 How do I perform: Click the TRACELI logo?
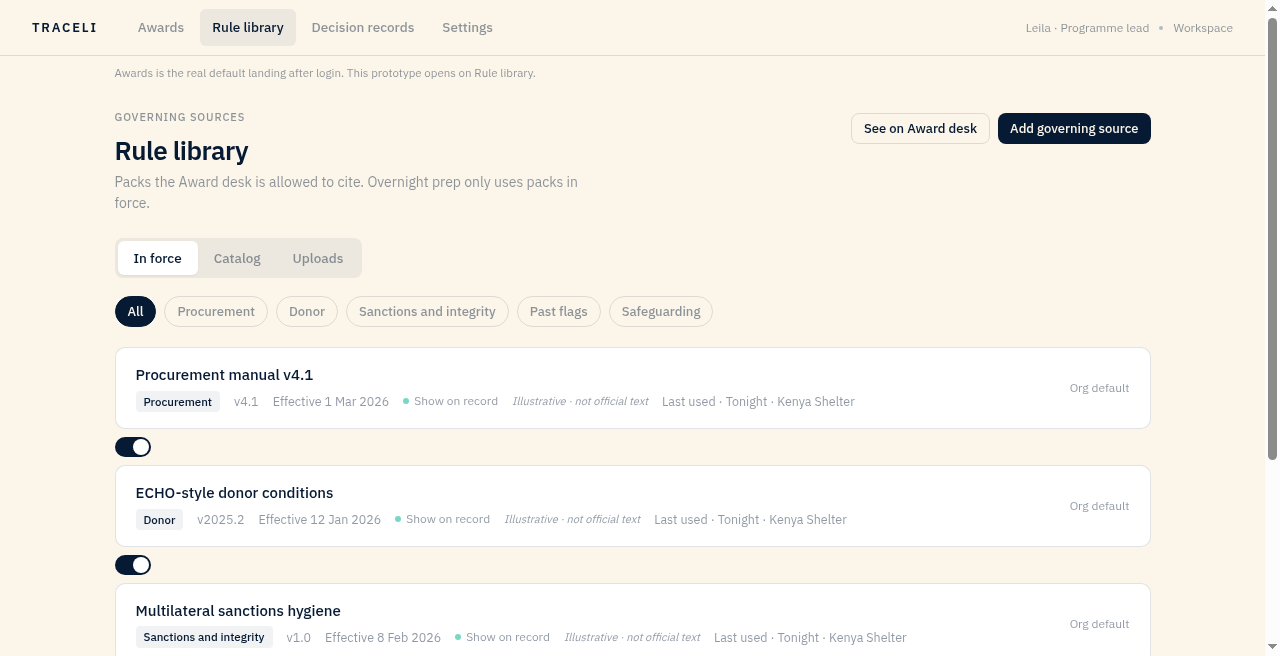(64, 28)
